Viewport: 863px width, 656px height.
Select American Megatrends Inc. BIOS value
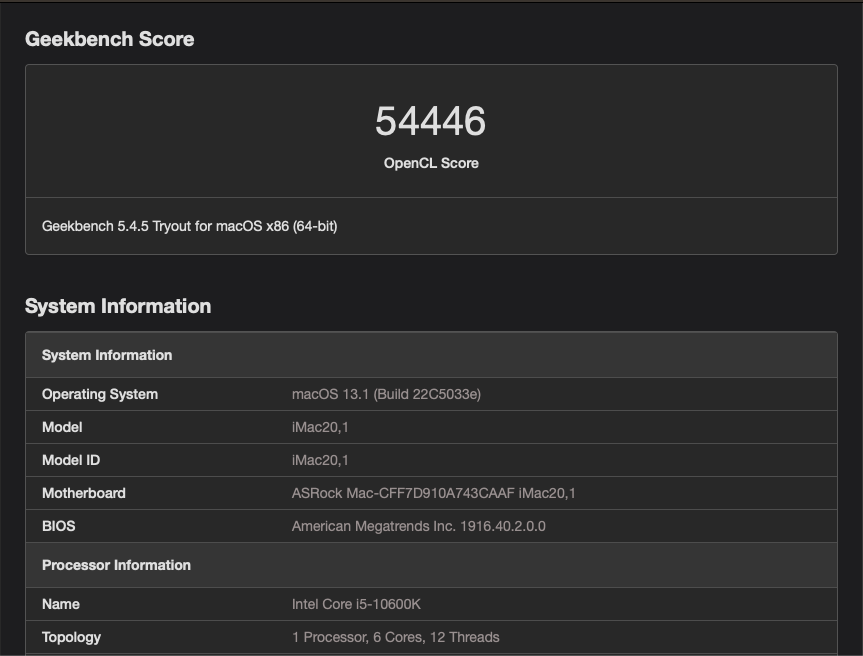419,526
